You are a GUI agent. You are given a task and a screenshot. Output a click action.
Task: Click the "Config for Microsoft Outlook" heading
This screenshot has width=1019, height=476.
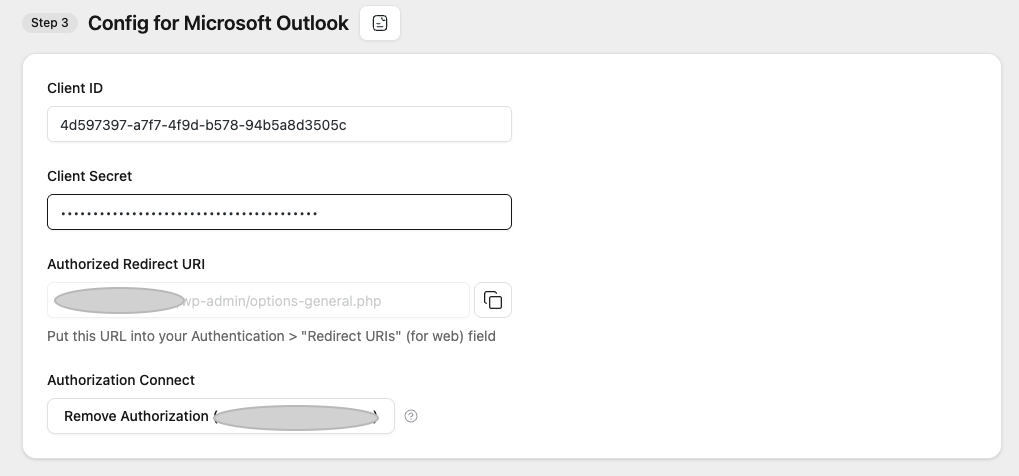pyautogui.click(x=218, y=23)
